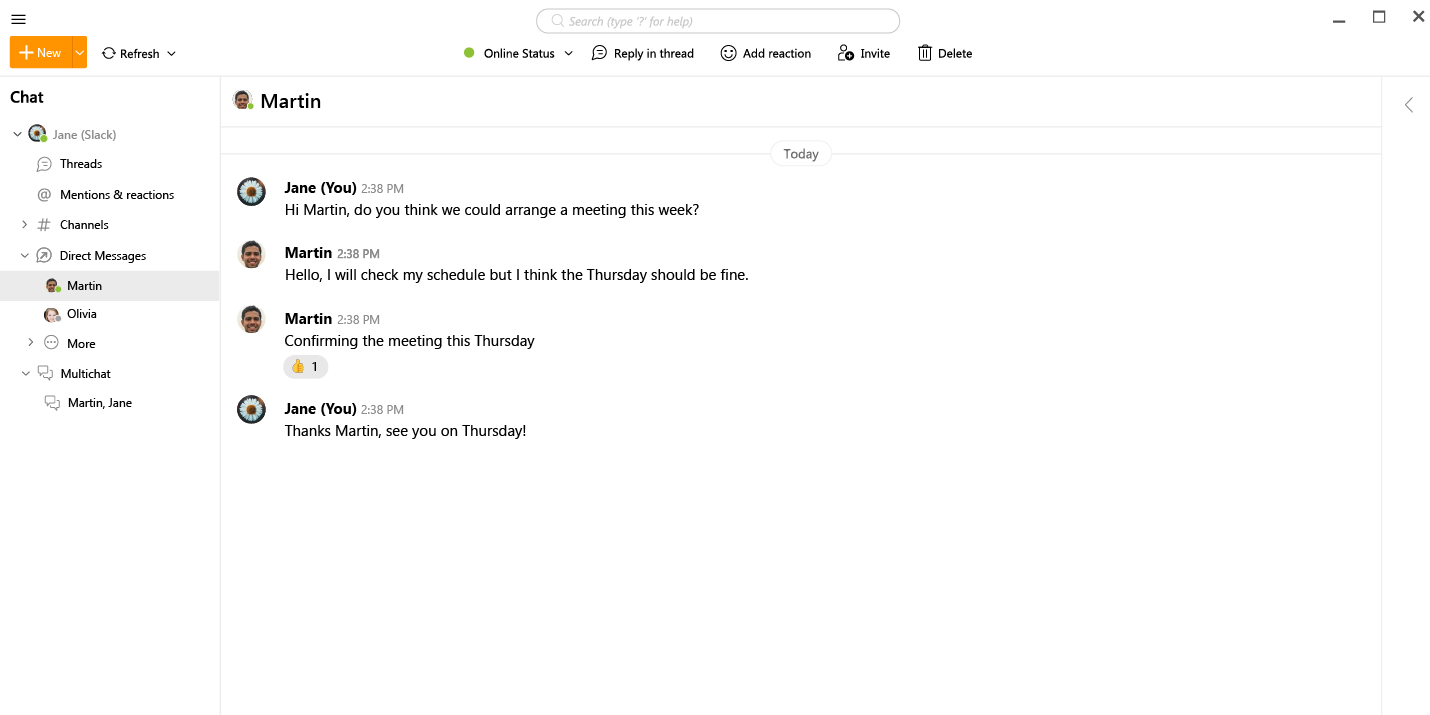Viewport: 1430px width, 715px height.
Task: Click the Reply in thread icon
Action: point(600,53)
